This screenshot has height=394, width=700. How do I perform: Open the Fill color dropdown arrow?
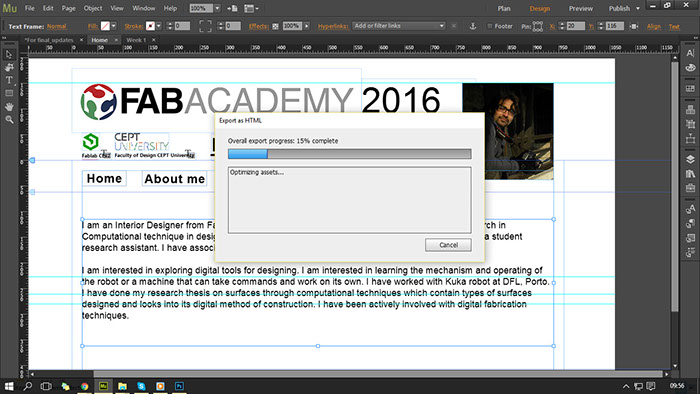[x=113, y=26]
